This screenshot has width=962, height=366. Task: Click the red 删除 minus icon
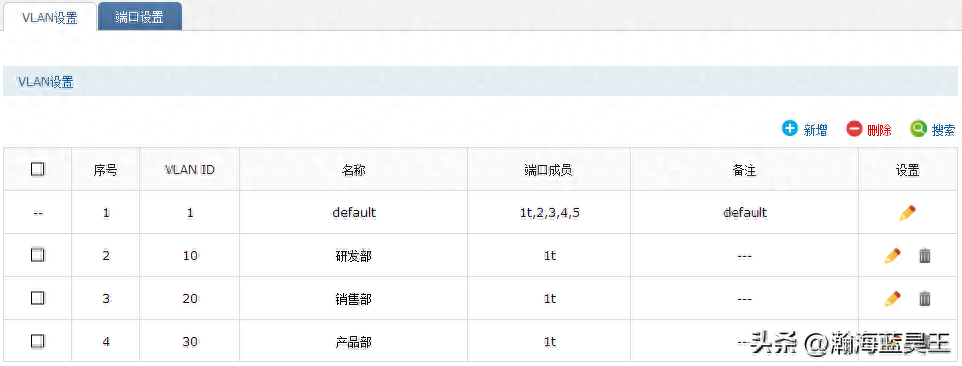[x=854, y=129]
